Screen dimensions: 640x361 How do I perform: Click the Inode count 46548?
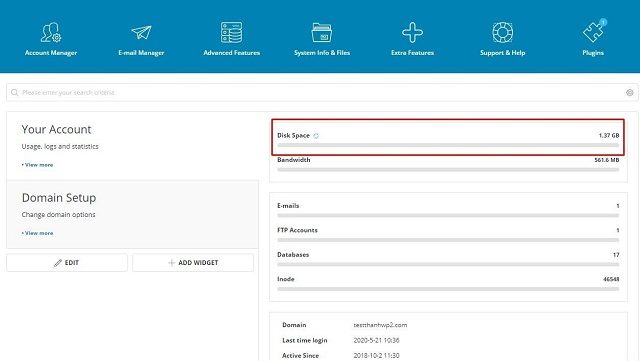[611, 279]
